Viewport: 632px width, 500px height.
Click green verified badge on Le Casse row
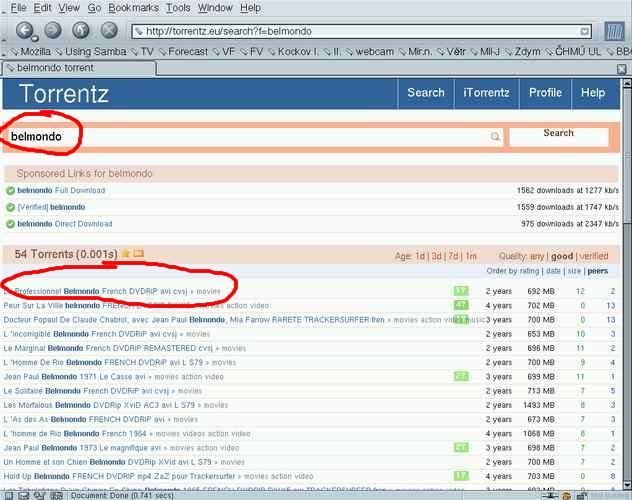(461, 376)
